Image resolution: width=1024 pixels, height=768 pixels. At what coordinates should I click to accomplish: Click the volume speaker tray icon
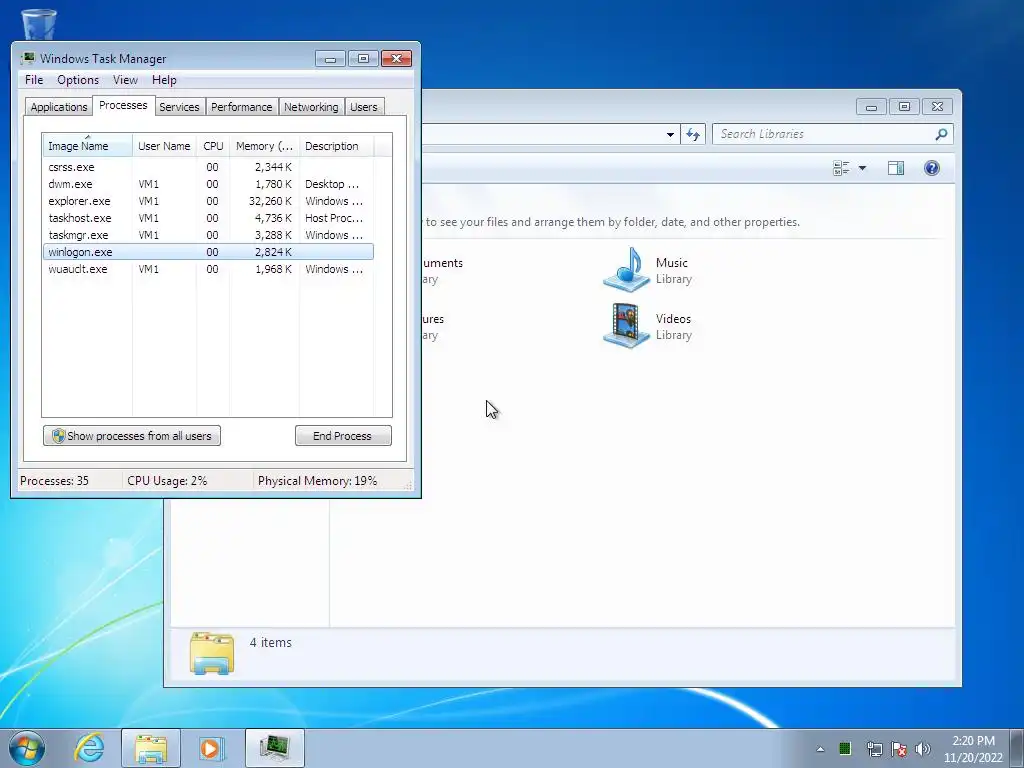point(923,749)
